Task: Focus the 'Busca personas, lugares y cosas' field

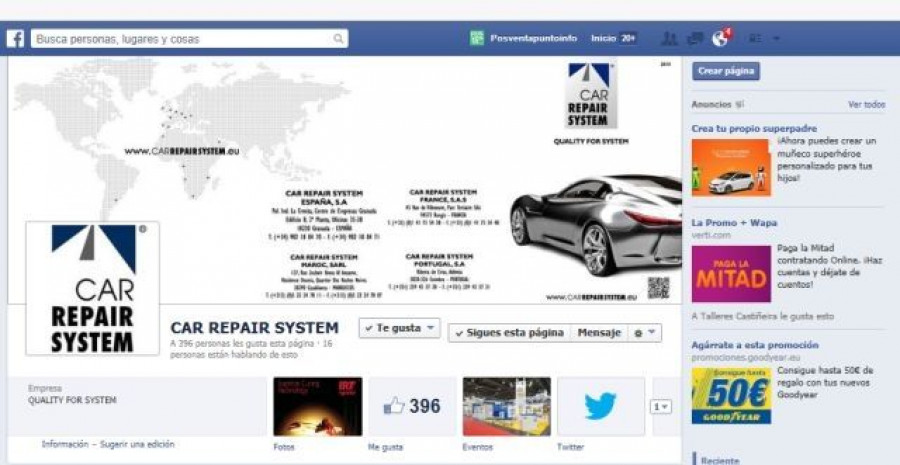Action: (189, 39)
